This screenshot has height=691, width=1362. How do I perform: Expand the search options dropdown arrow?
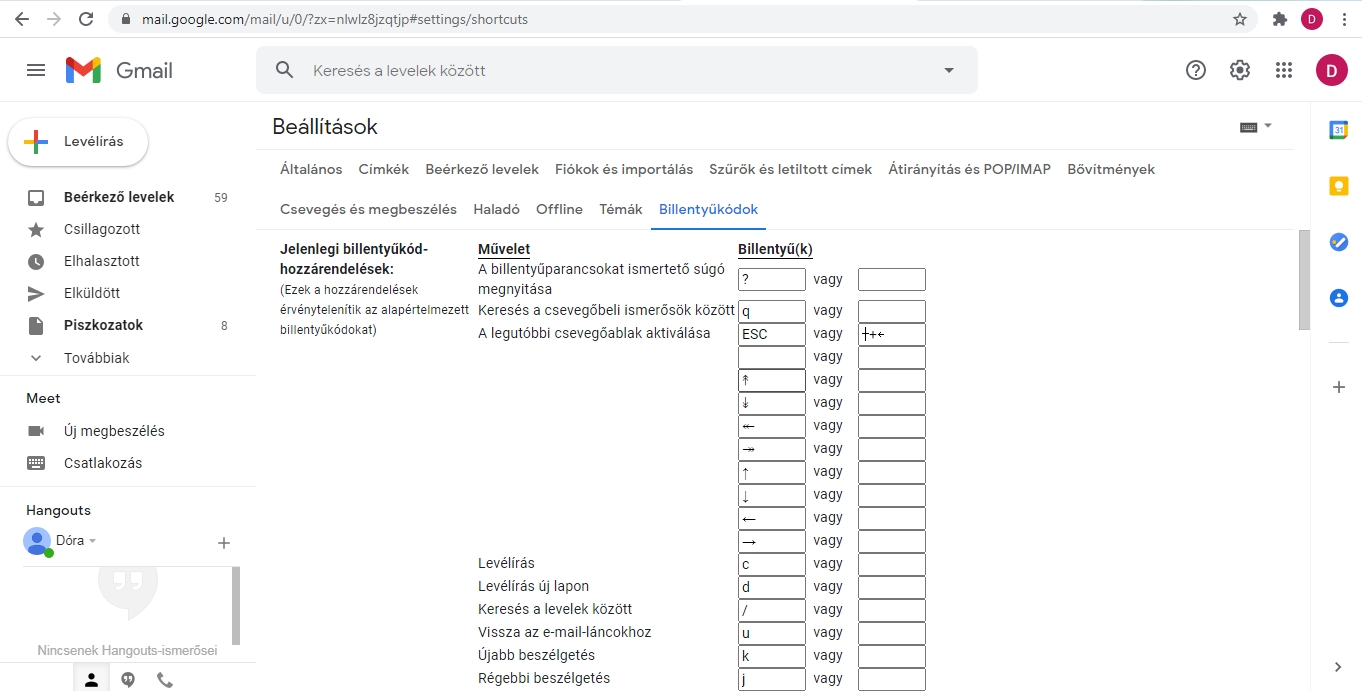tap(949, 70)
